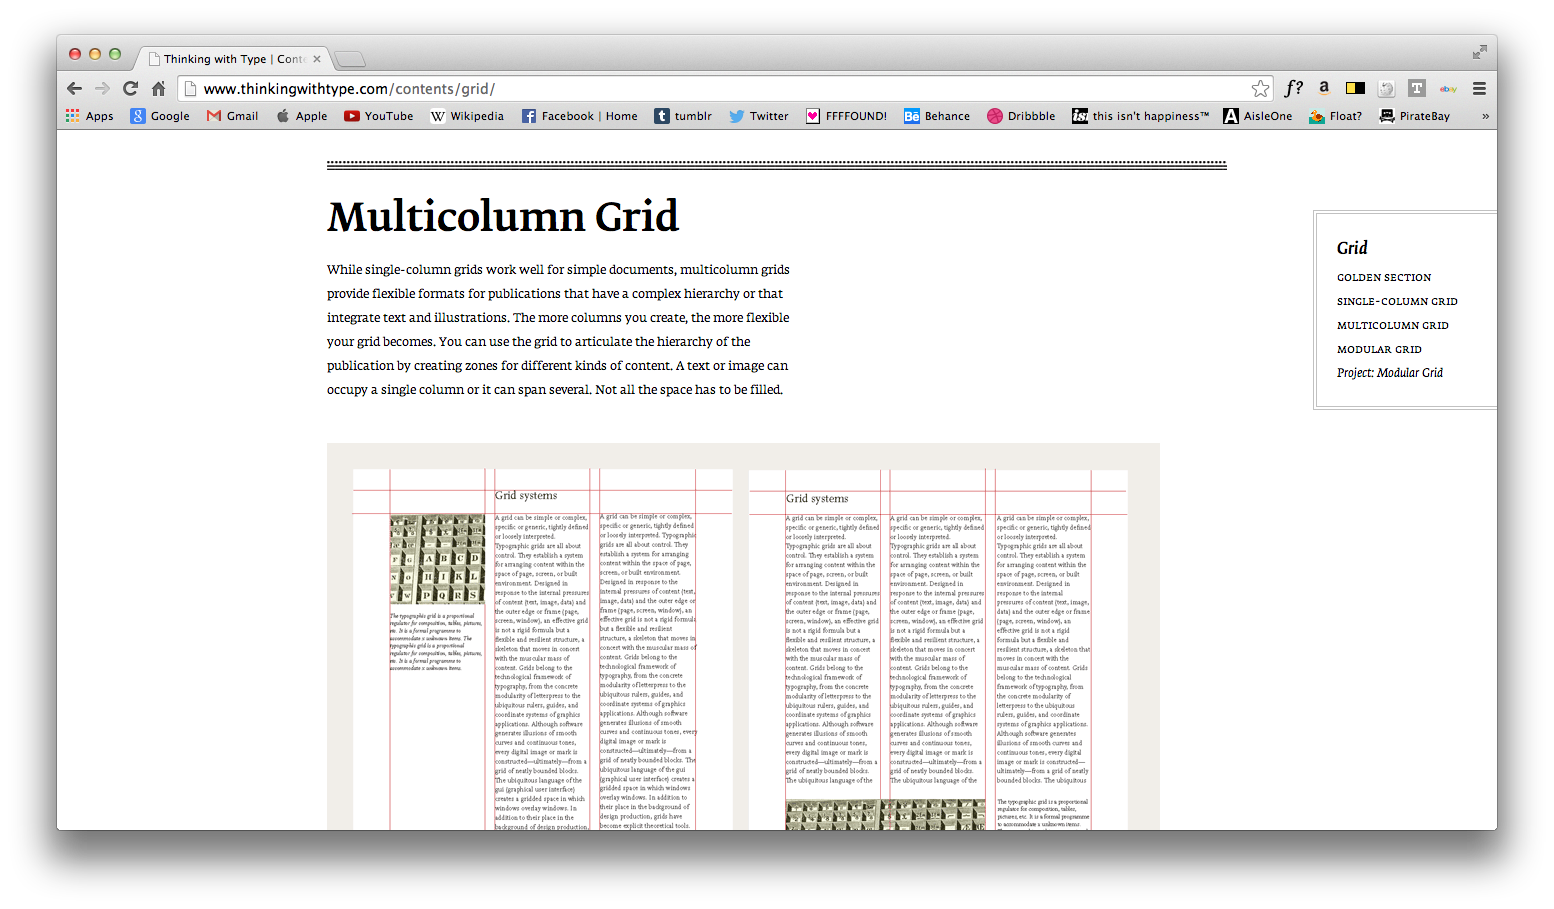Expand the bookmarks overflow chevron
Image resolution: width=1554 pixels, height=909 pixels.
[1485, 116]
